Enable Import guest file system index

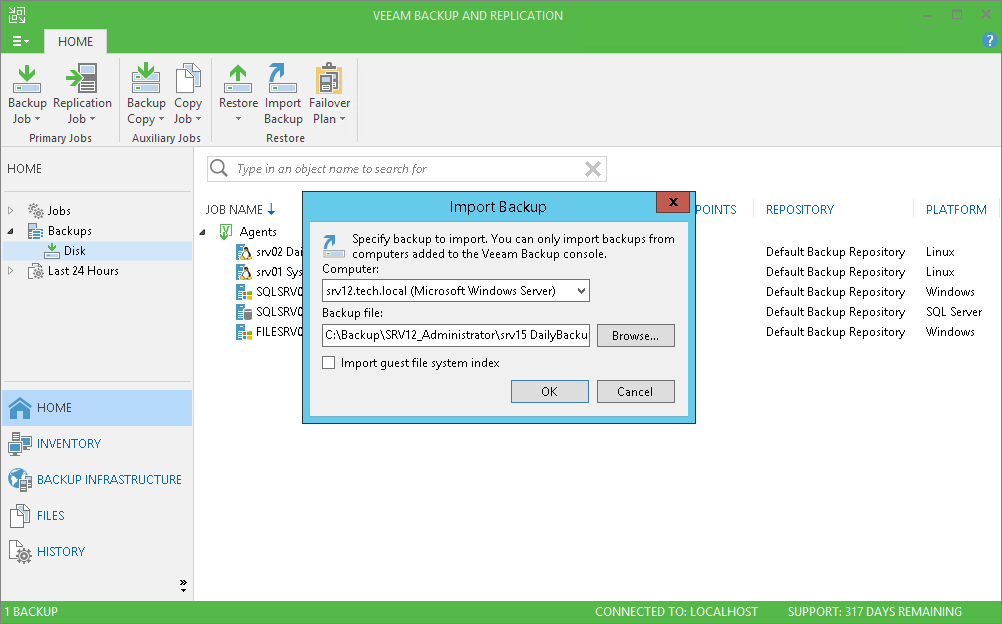pos(328,363)
